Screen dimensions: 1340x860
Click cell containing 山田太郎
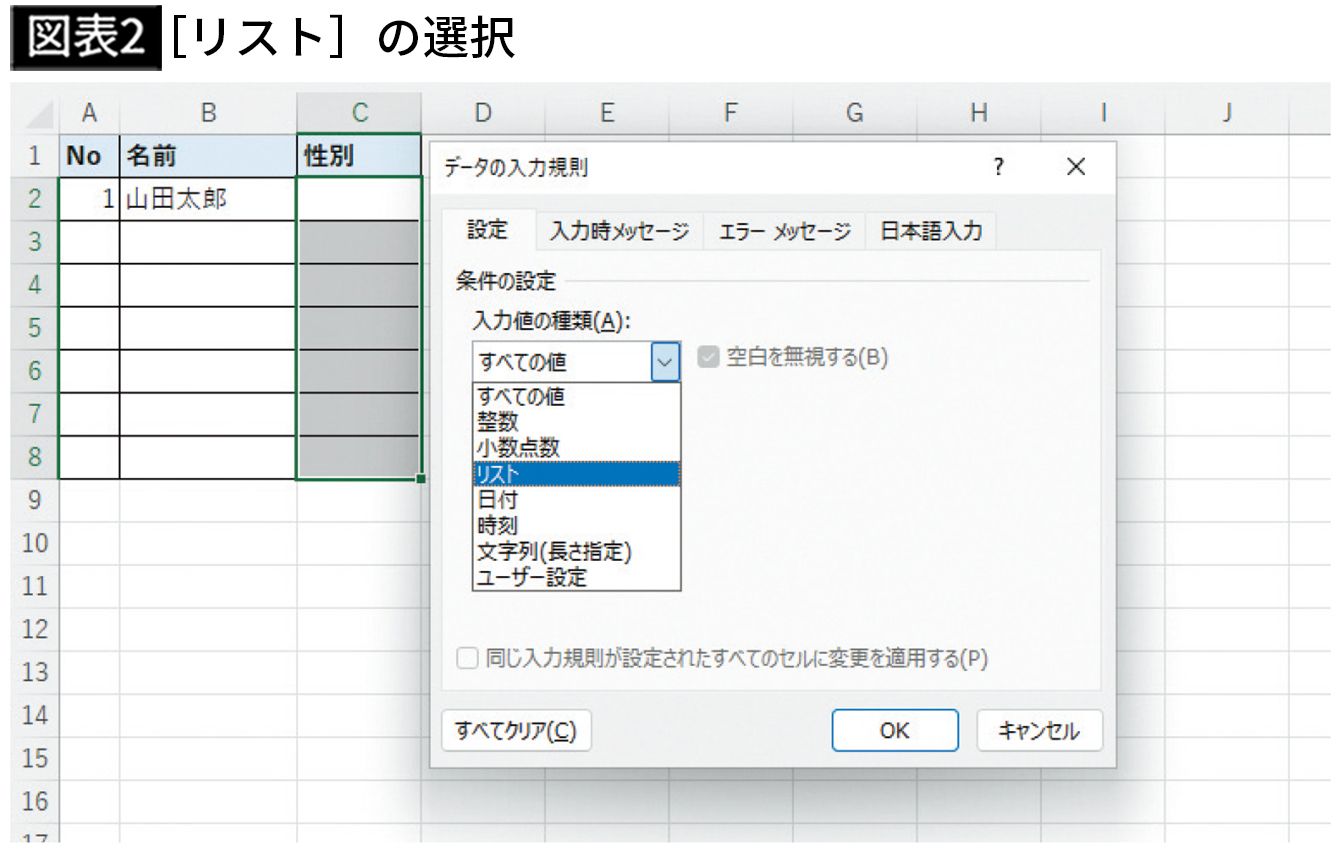click(208, 200)
